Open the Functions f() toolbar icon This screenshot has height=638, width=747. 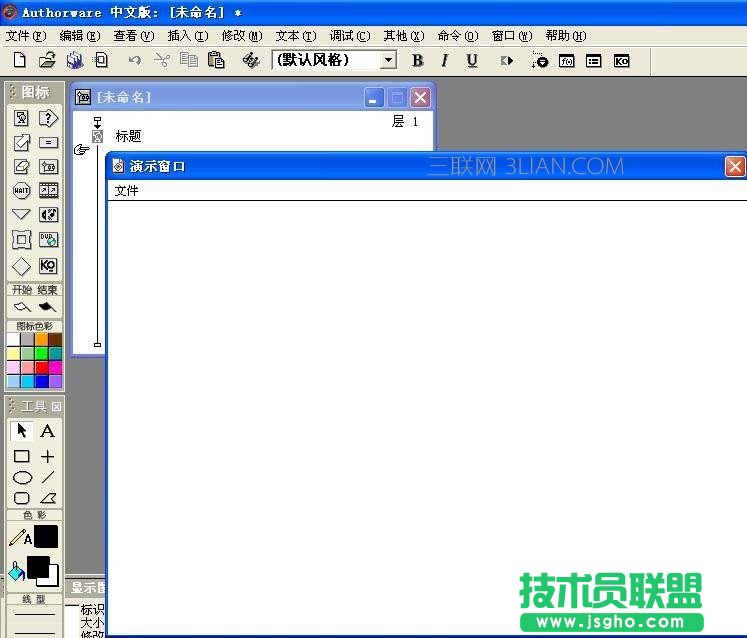coord(566,61)
